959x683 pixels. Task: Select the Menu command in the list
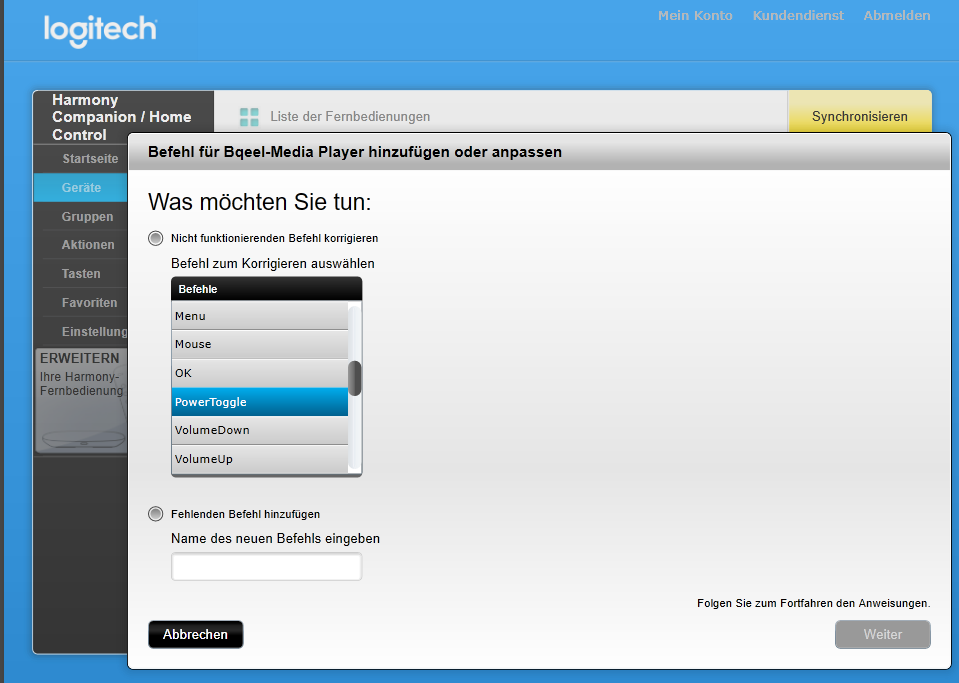point(260,316)
